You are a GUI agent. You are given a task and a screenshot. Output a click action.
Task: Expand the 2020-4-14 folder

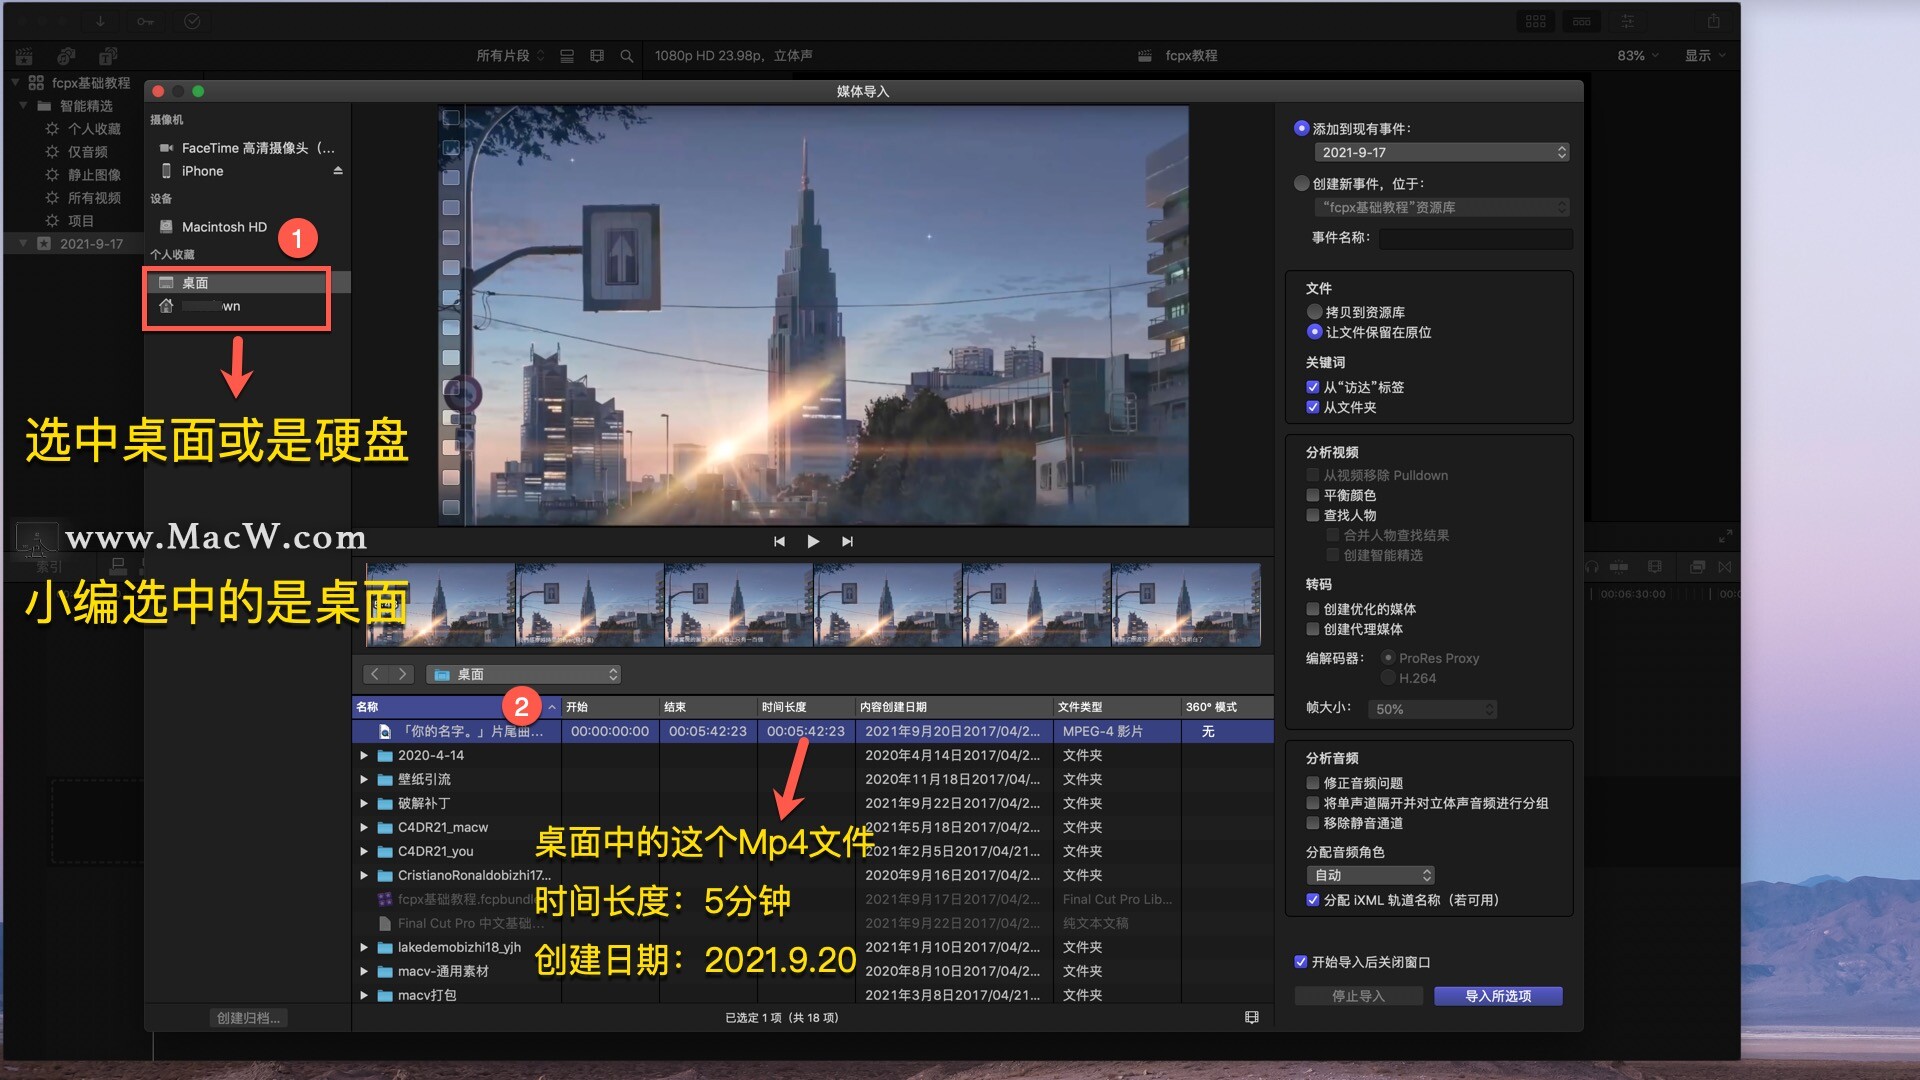(364, 755)
